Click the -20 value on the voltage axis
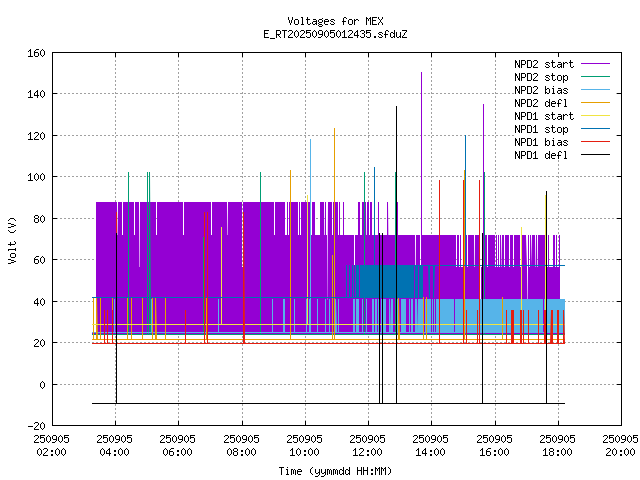 click(x=33, y=426)
